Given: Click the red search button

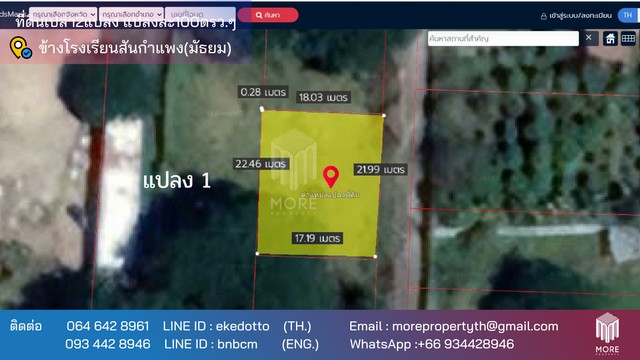Looking at the screenshot, I should click(268, 15).
